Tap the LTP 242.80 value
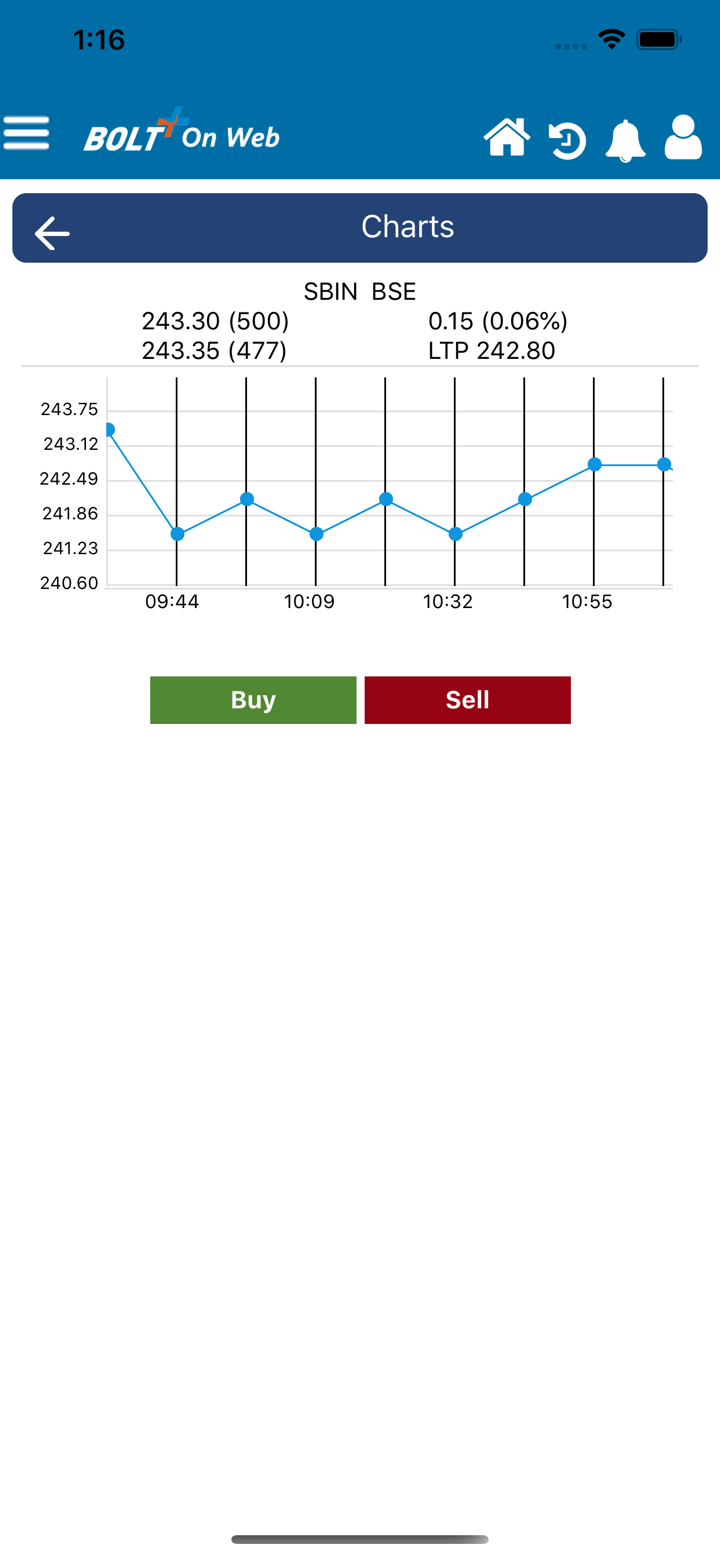Viewport: 720px width, 1558px height. coord(491,351)
